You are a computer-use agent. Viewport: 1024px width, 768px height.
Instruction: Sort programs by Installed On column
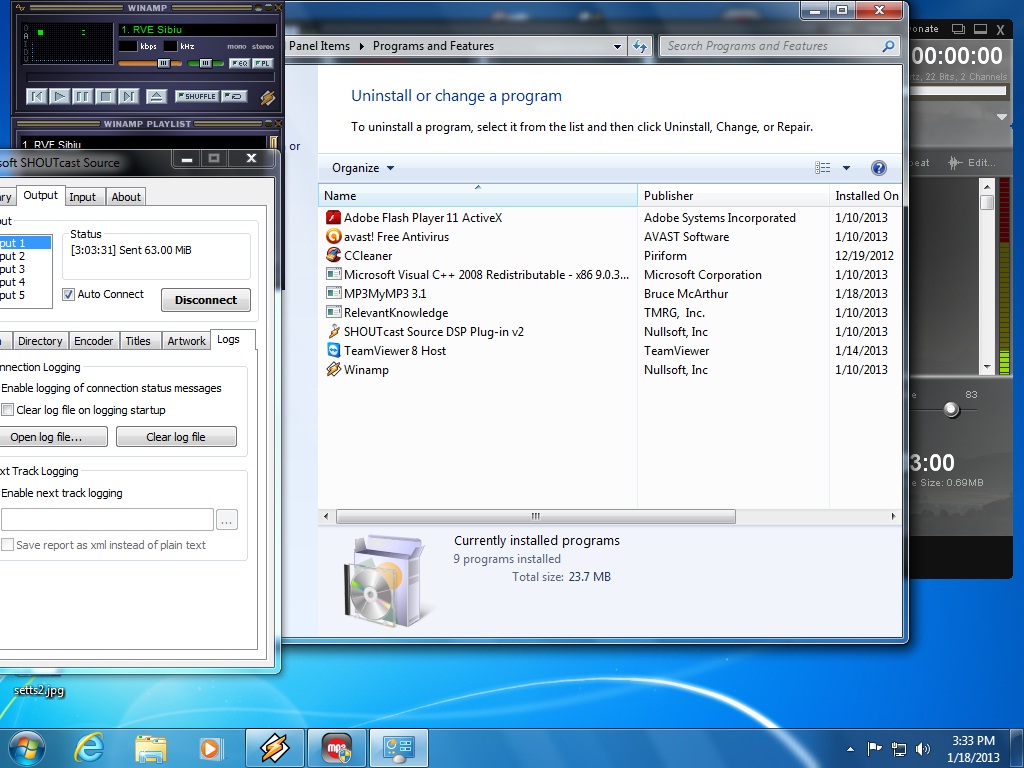(x=866, y=195)
